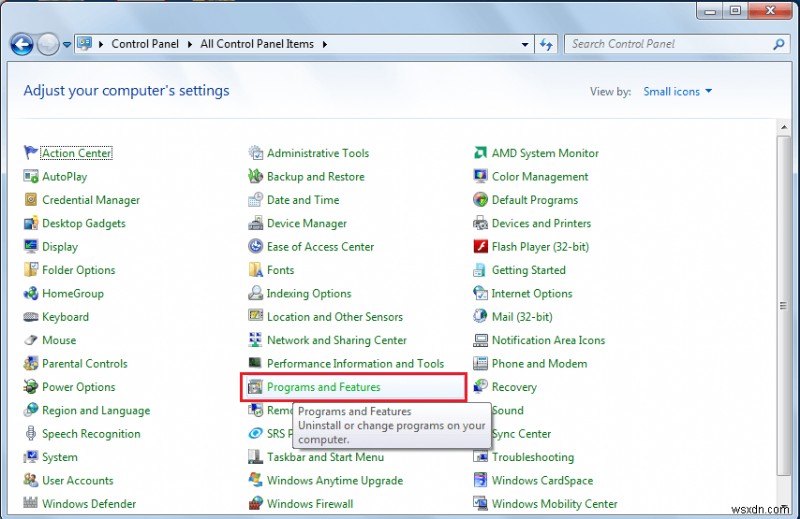Click the Region and Language globe icon
The image size is (800, 519).
31,410
